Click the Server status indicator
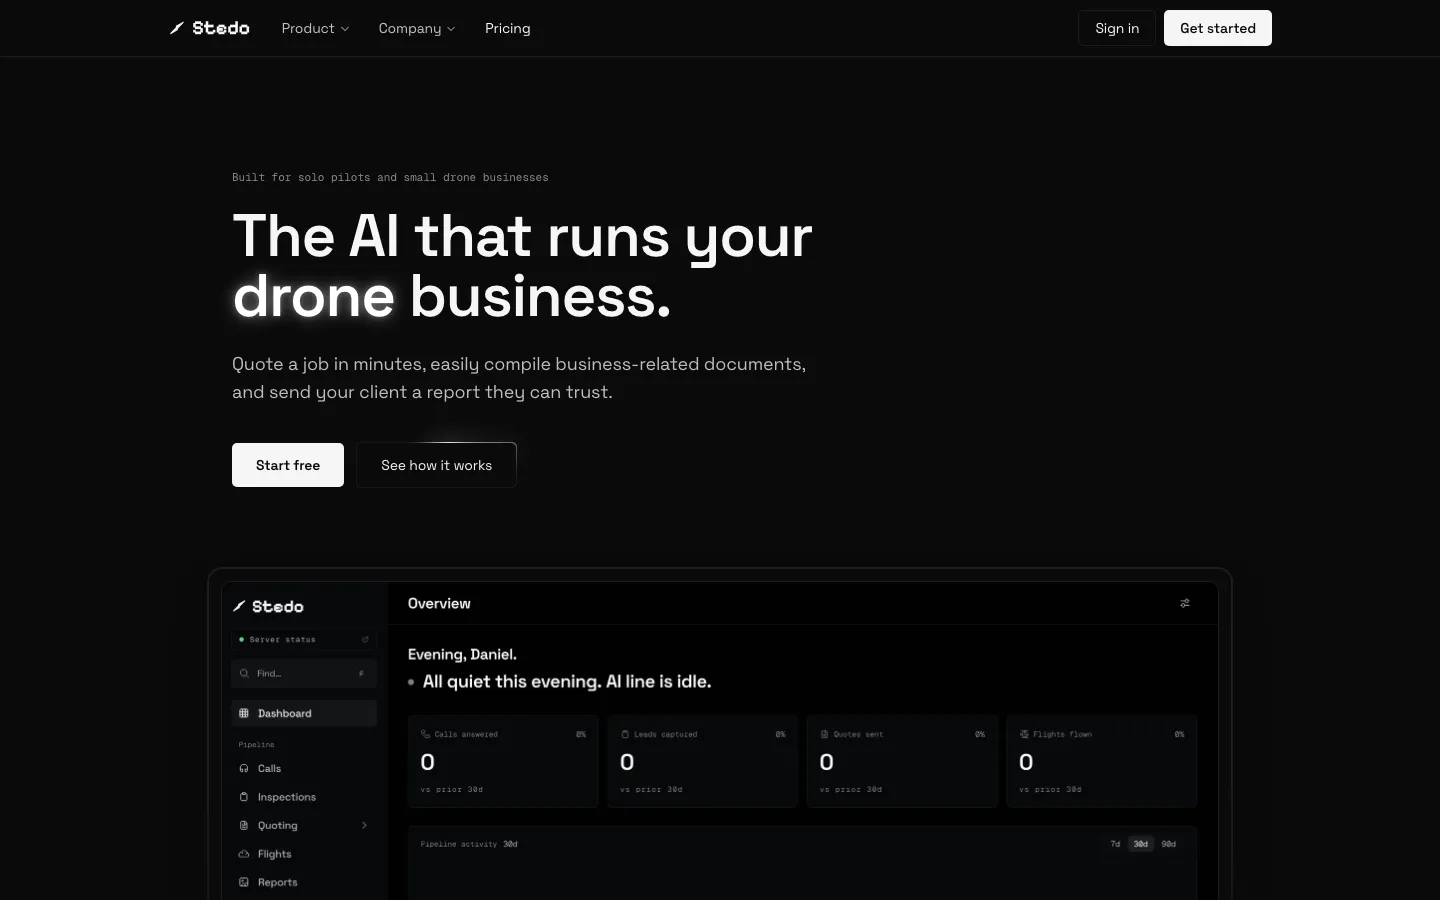The width and height of the screenshot is (1440, 900). click(304, 639)
